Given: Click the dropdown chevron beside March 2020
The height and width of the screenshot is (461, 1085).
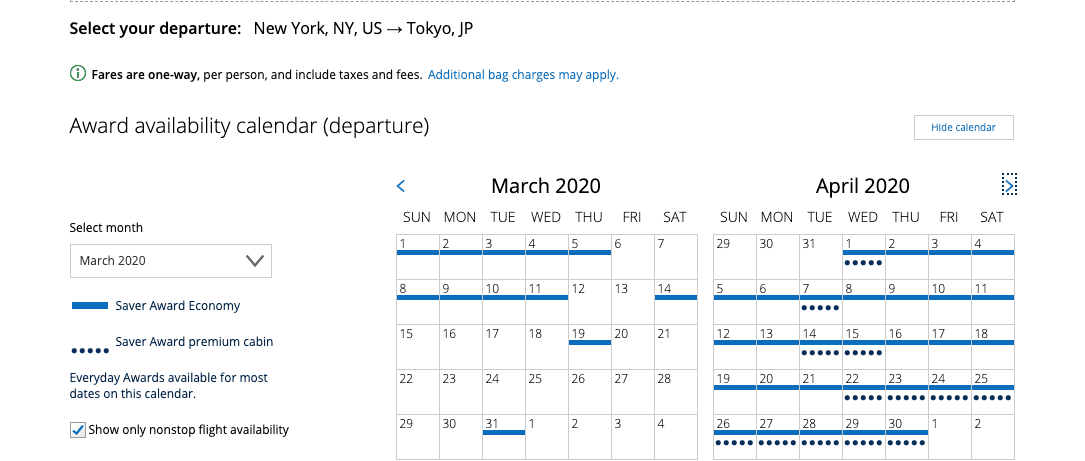Looking at the screenshot, I should (255, 261).
